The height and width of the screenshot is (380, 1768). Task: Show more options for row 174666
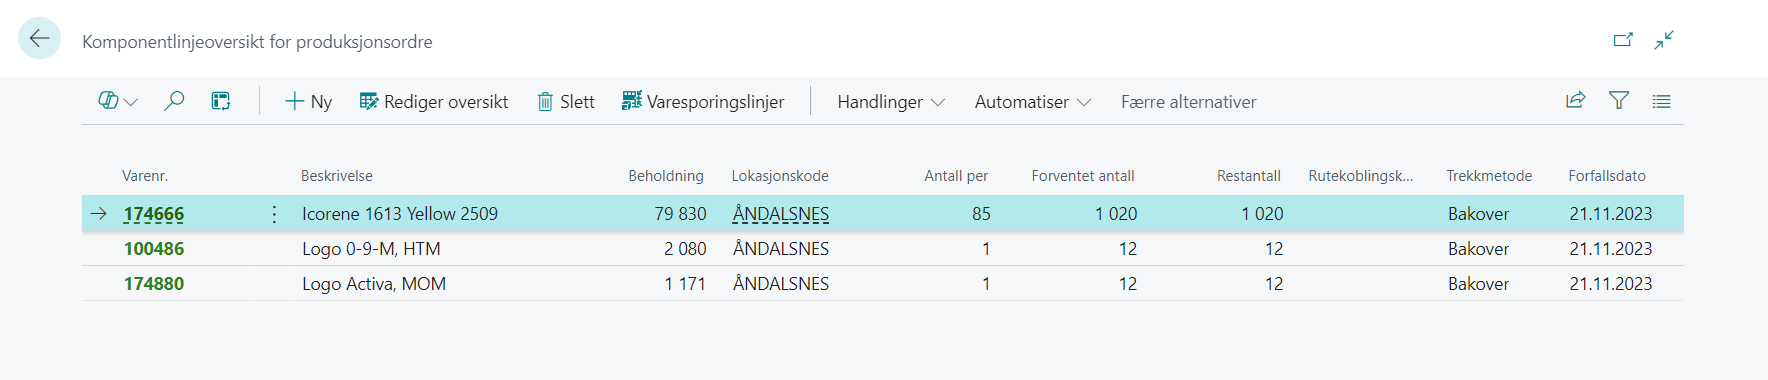tap(274, 214)
